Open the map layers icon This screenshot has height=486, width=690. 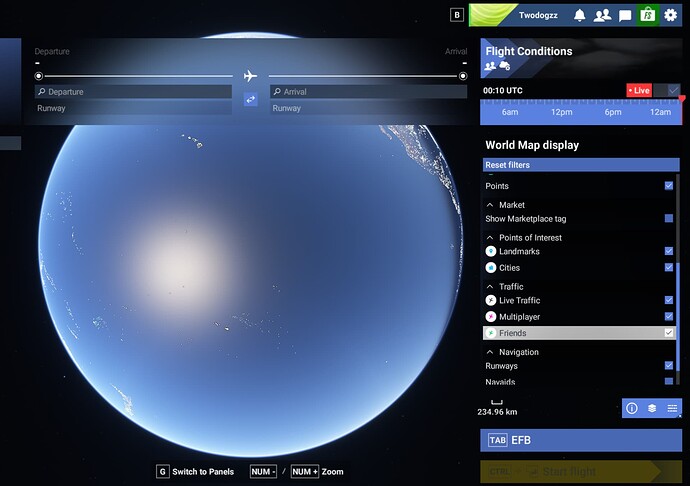pos(652,408)
